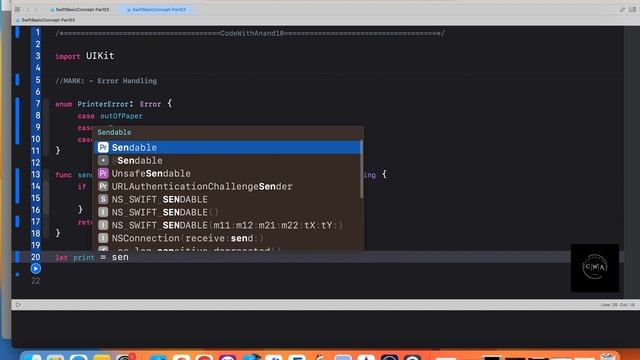Image resolution: width=640 pixels, height=360 pixels.
Task: Run the playground with the blue play button
Action: point(36,269)
